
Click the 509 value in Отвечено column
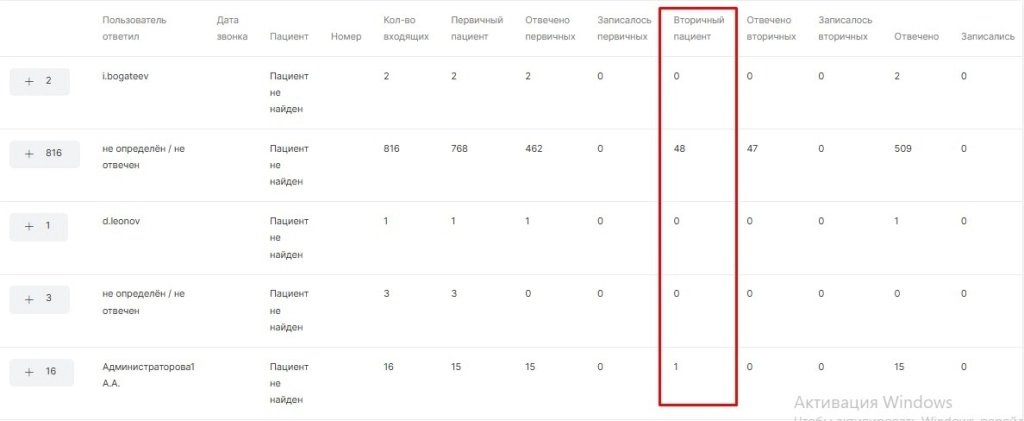[904, 149]
